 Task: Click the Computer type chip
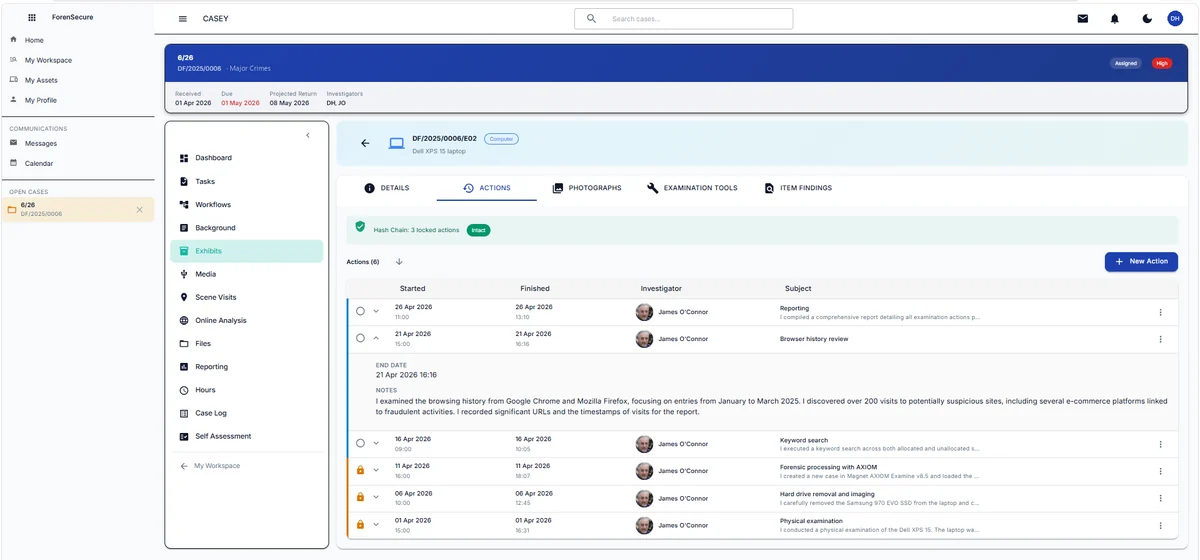501,139
